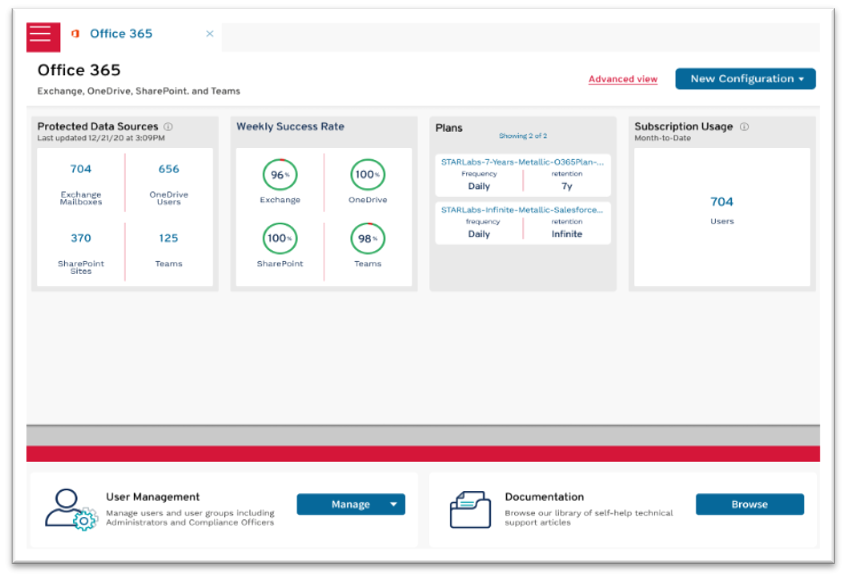Select the Office 365 tab
Image resolution: width=847 pixels, height=579 pixels.
(x=121, y=33)
